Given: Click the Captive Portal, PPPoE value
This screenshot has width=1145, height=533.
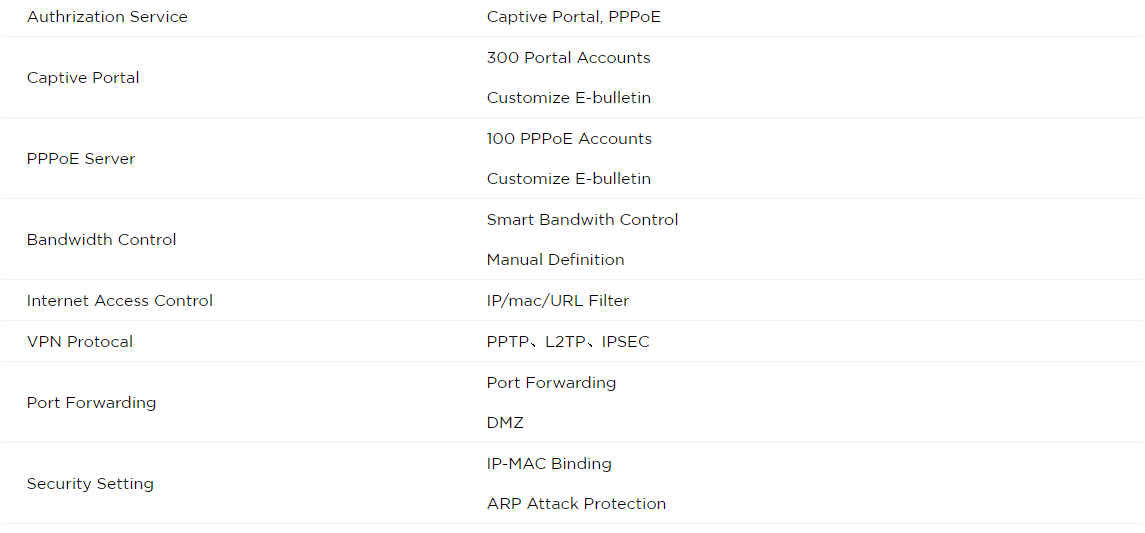Looking at the screenshot, I should point(573,17).
